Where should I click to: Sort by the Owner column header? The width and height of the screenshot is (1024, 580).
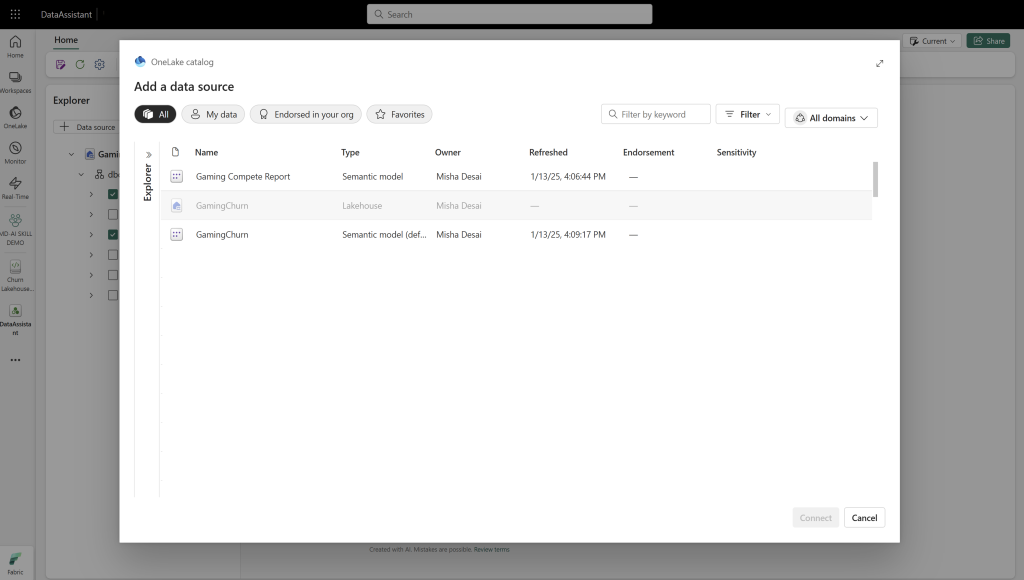448,152
